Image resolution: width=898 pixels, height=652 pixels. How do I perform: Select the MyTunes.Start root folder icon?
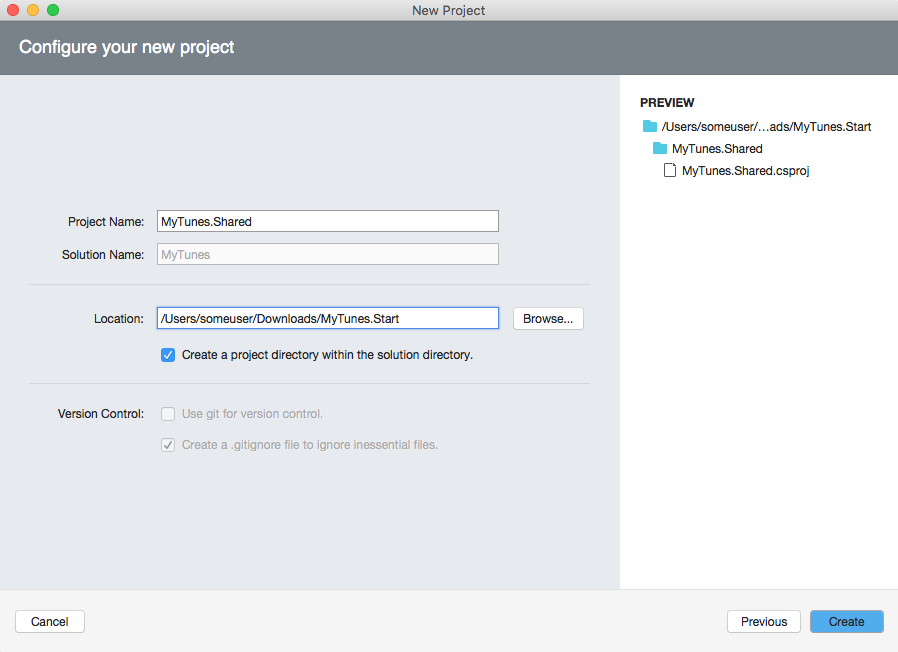[x=649, y=126]
